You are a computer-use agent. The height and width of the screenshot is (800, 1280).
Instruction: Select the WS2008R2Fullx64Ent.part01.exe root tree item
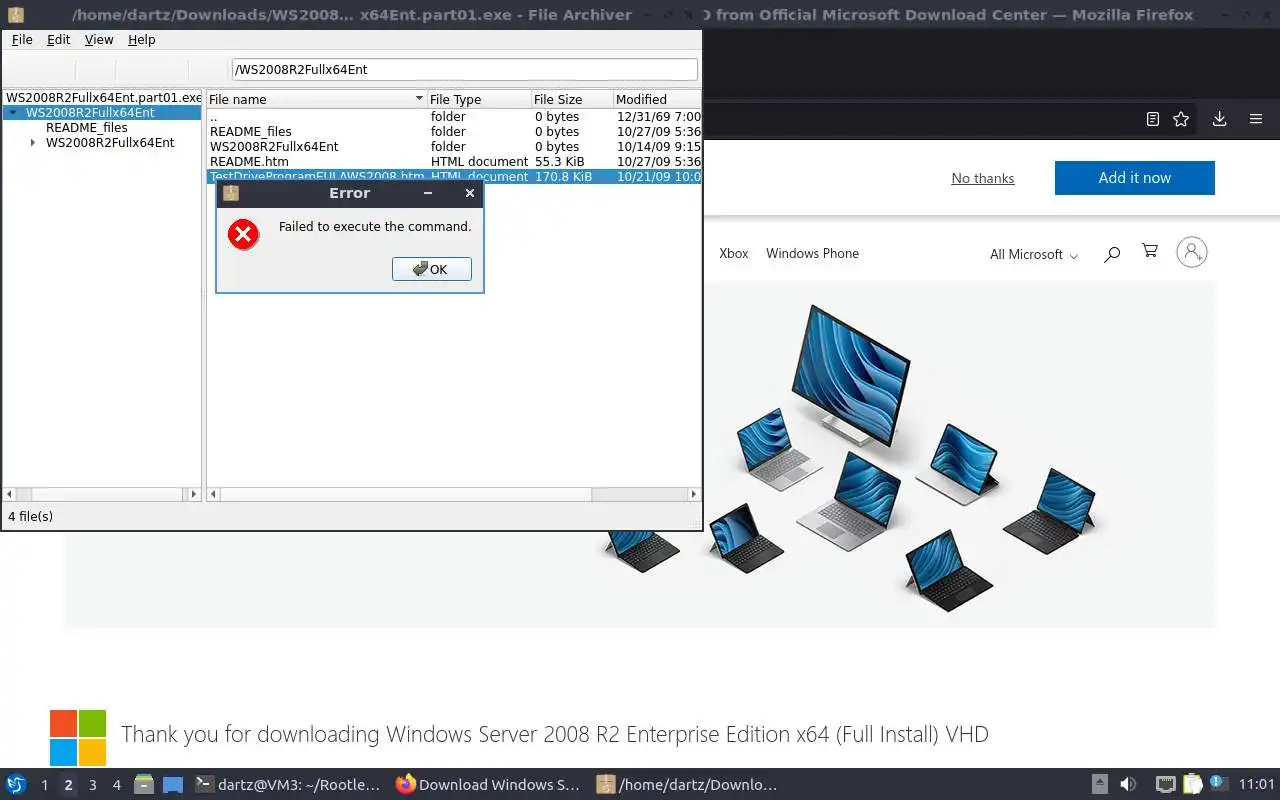pos(104,98)
